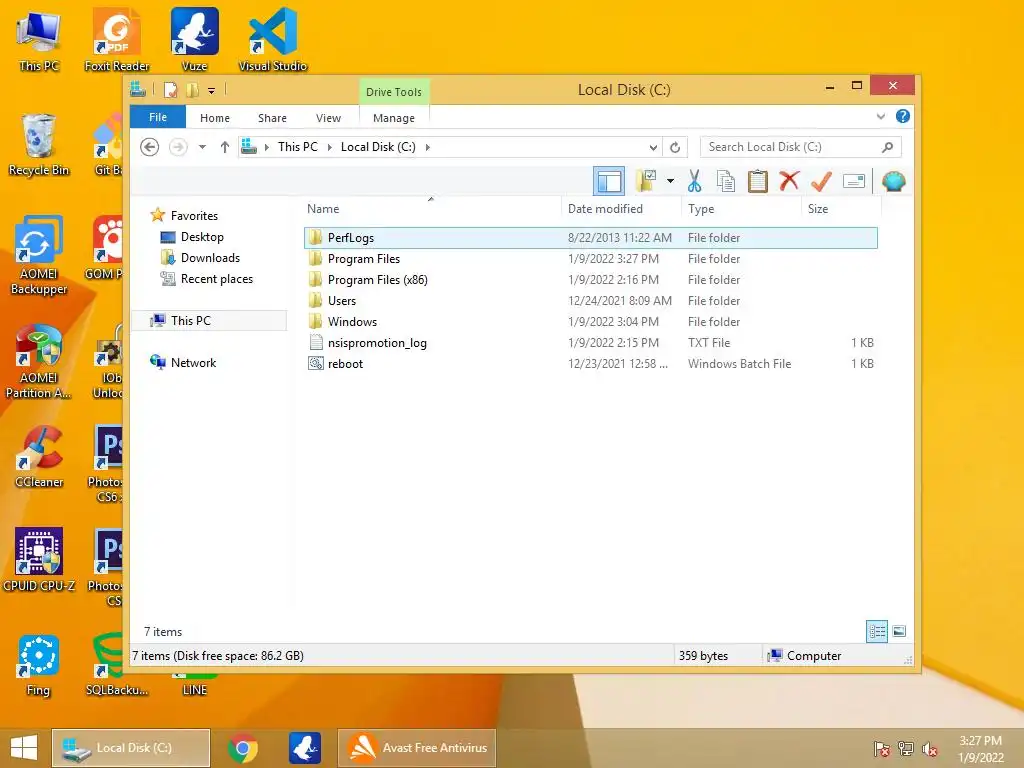
Task: Select Recent places in navigation pane
Action: 216,279
